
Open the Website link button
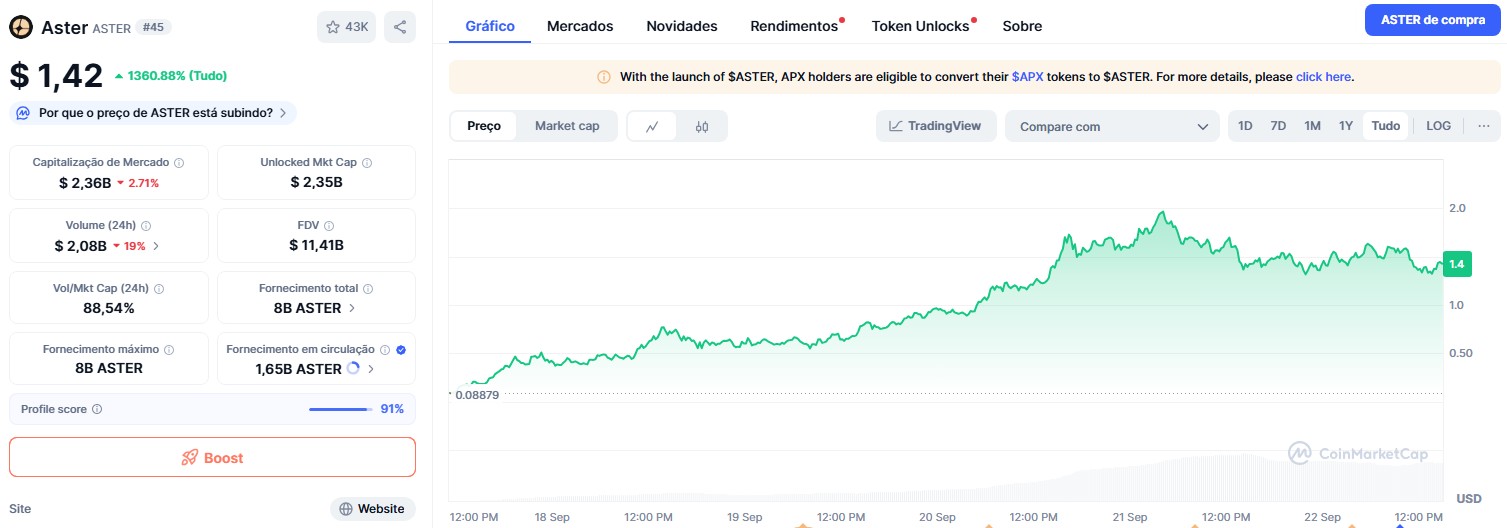click(x=372, y=509)
